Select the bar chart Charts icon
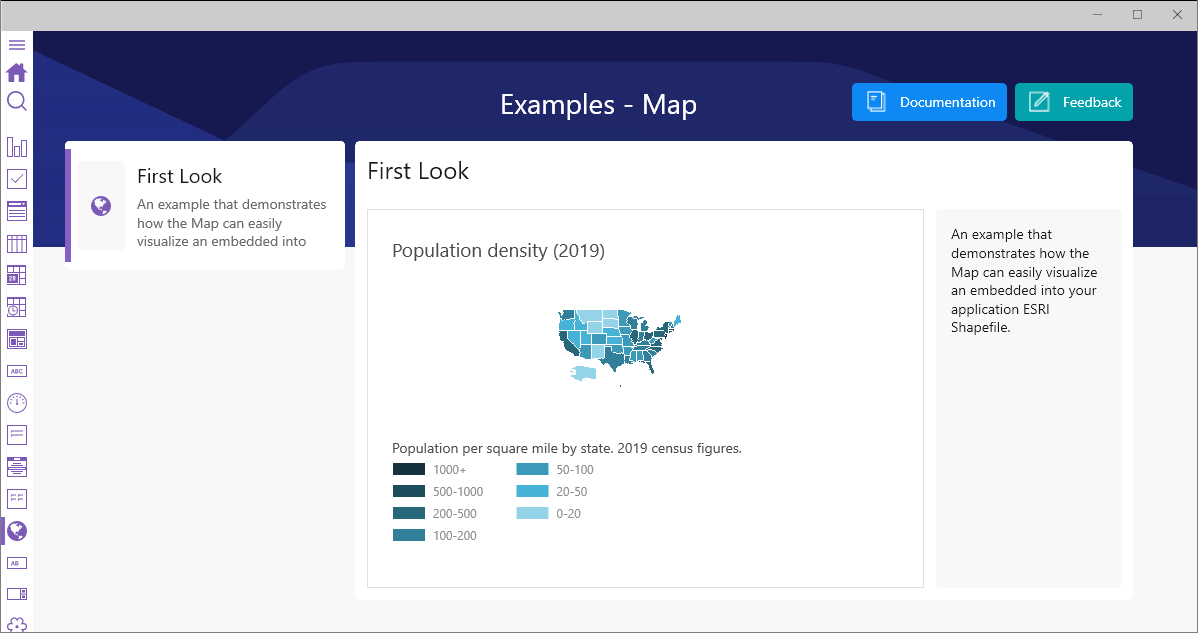 pyautogui.click(x=16, y=146)
